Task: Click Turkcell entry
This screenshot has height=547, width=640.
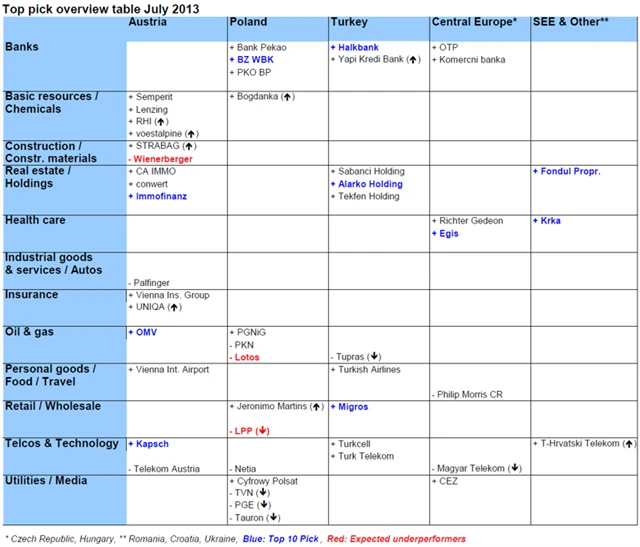Action: point(351,444)
